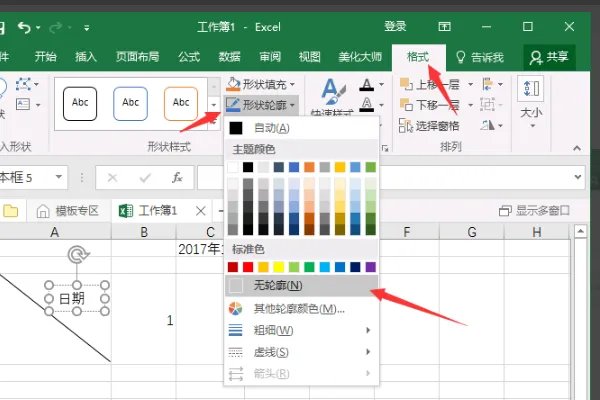Open the 开始 ribbon tab
Image resolution: width=600 pixels, height=400 pixels.
click(46, 57)
